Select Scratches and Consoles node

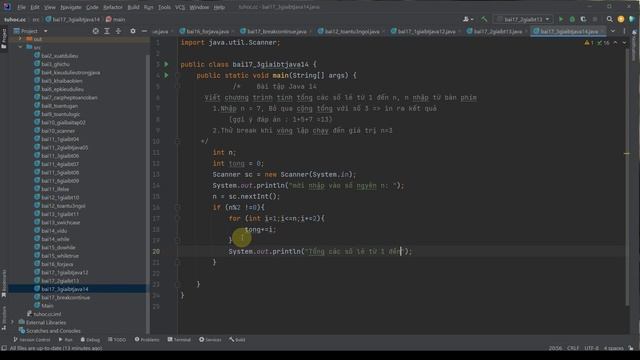tap(53, 331)
